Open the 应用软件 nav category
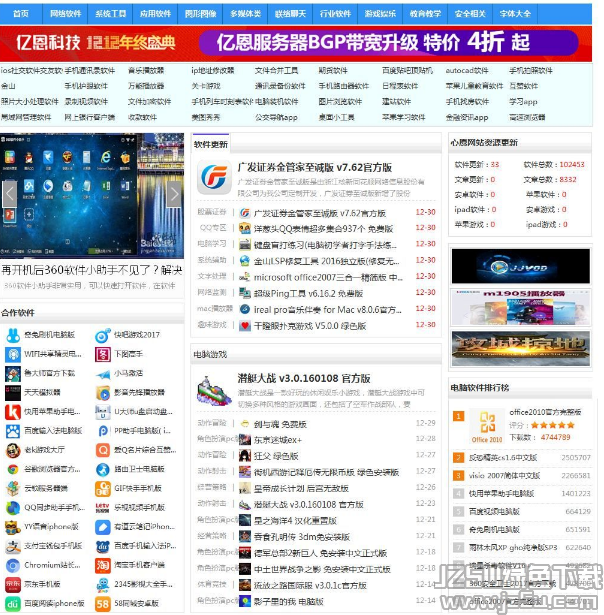604x615 pixels. [155, 14]
